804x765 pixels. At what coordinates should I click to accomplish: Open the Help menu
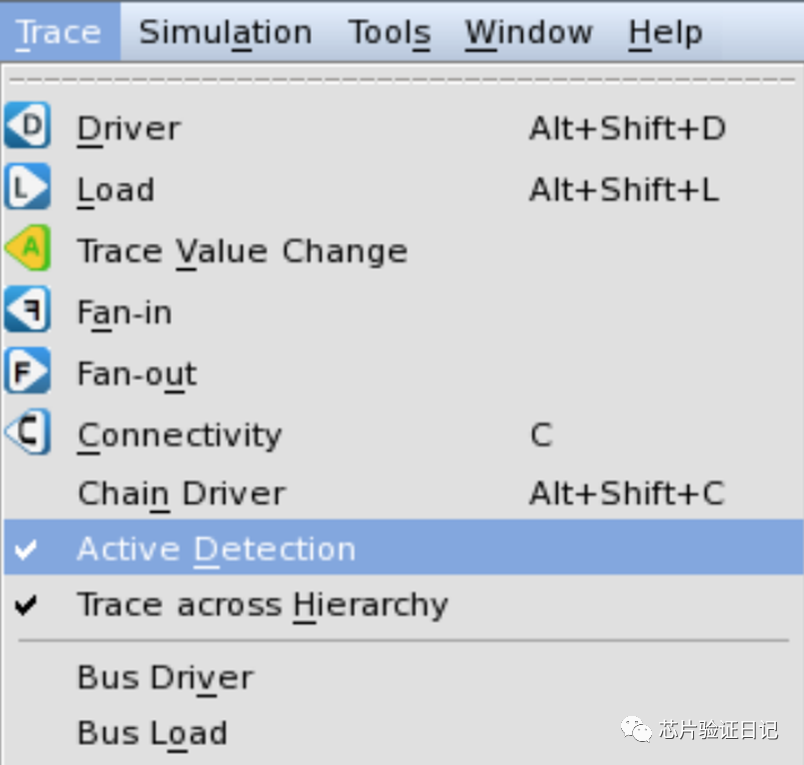point(665,32)
